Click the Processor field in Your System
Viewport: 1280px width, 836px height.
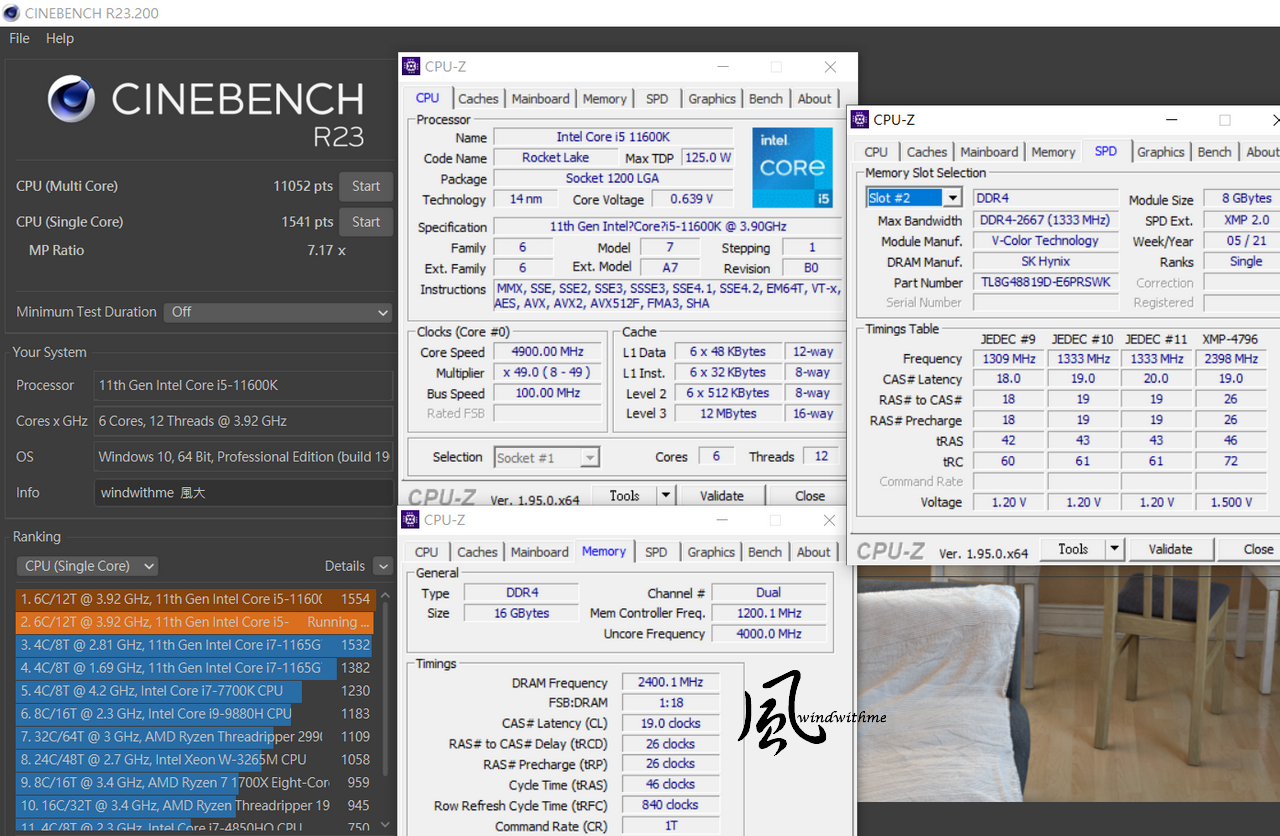244,385
